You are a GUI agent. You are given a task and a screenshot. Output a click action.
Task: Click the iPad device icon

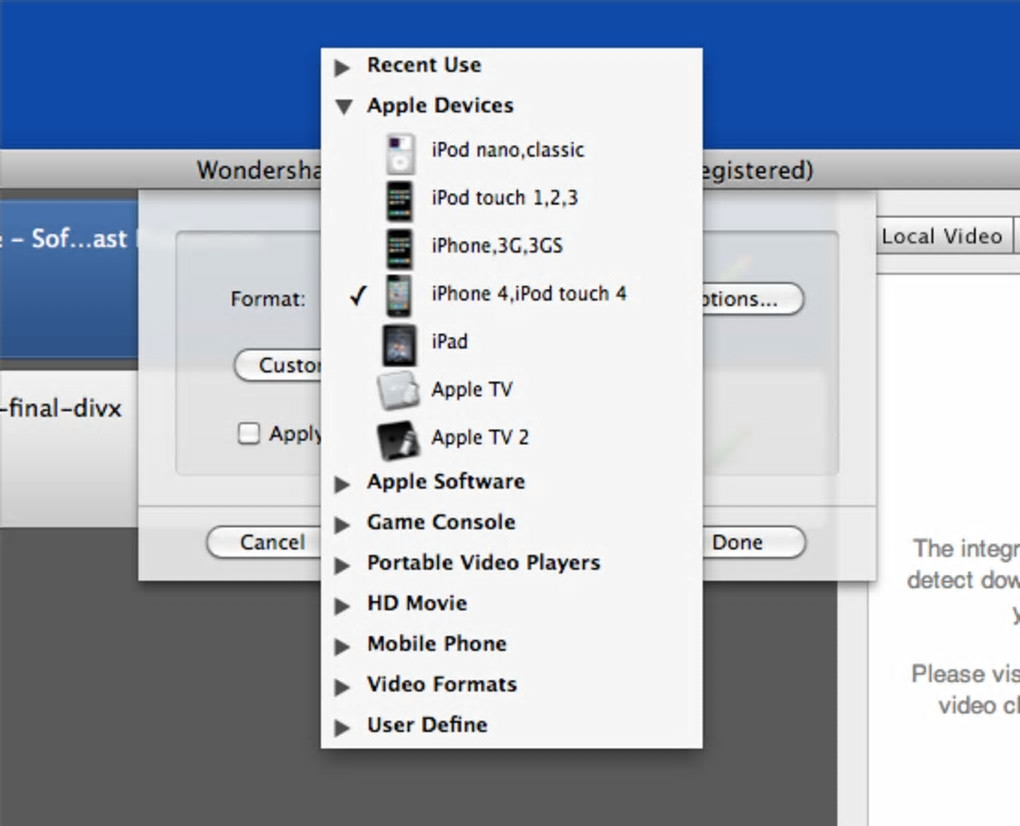[x=399, y=345]
